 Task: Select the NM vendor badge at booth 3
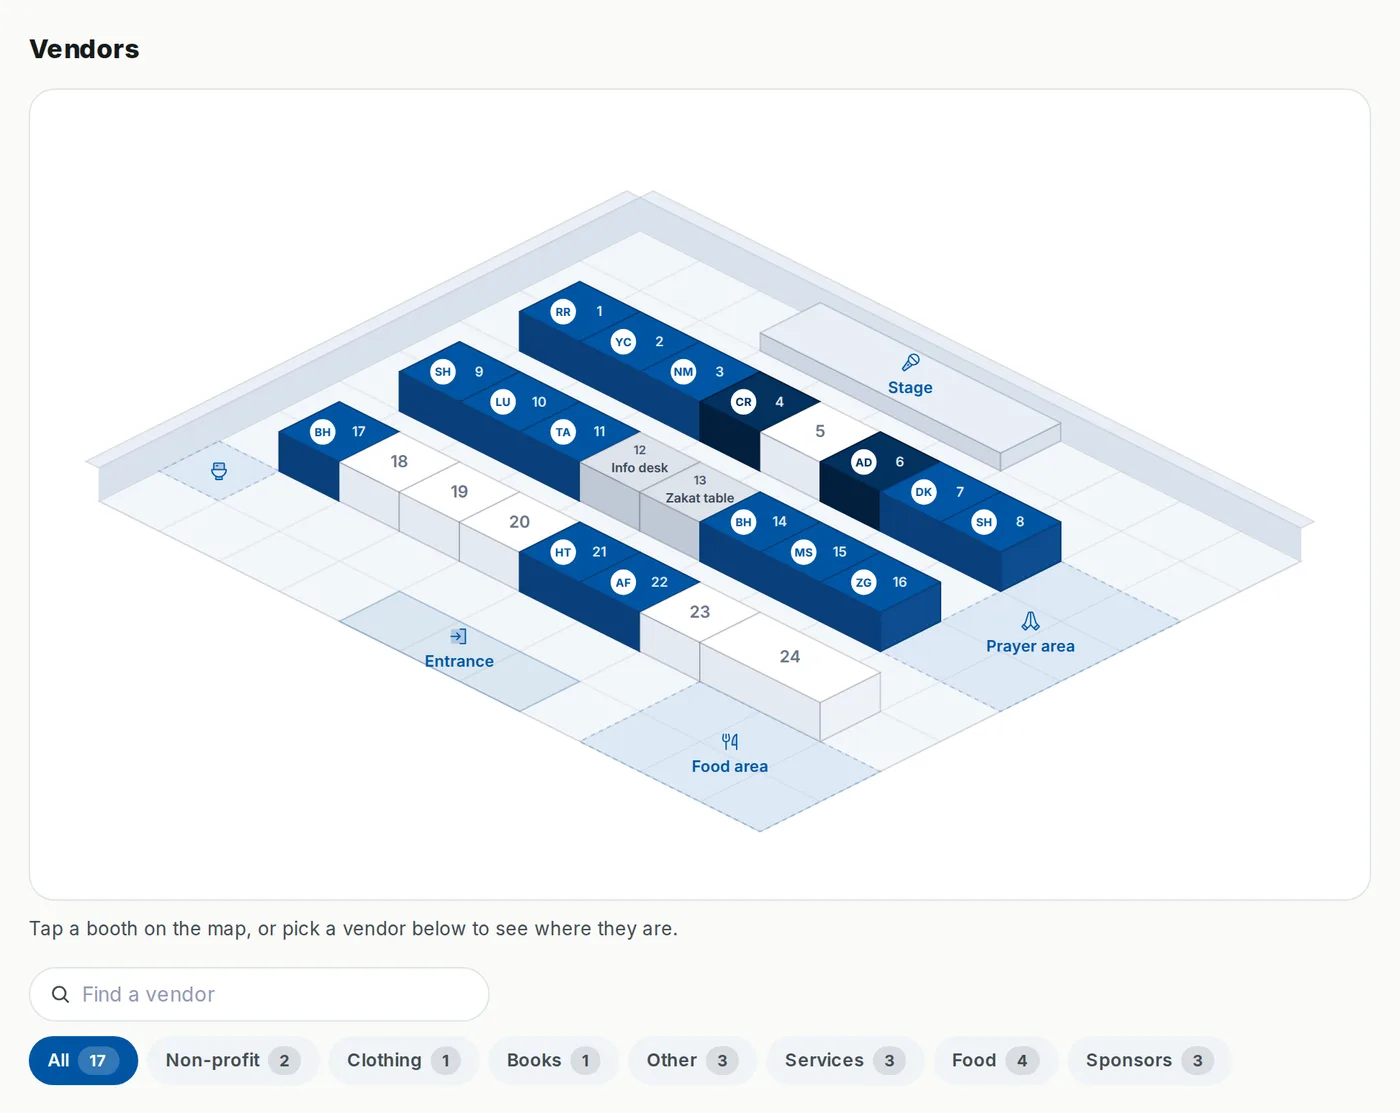683,372
